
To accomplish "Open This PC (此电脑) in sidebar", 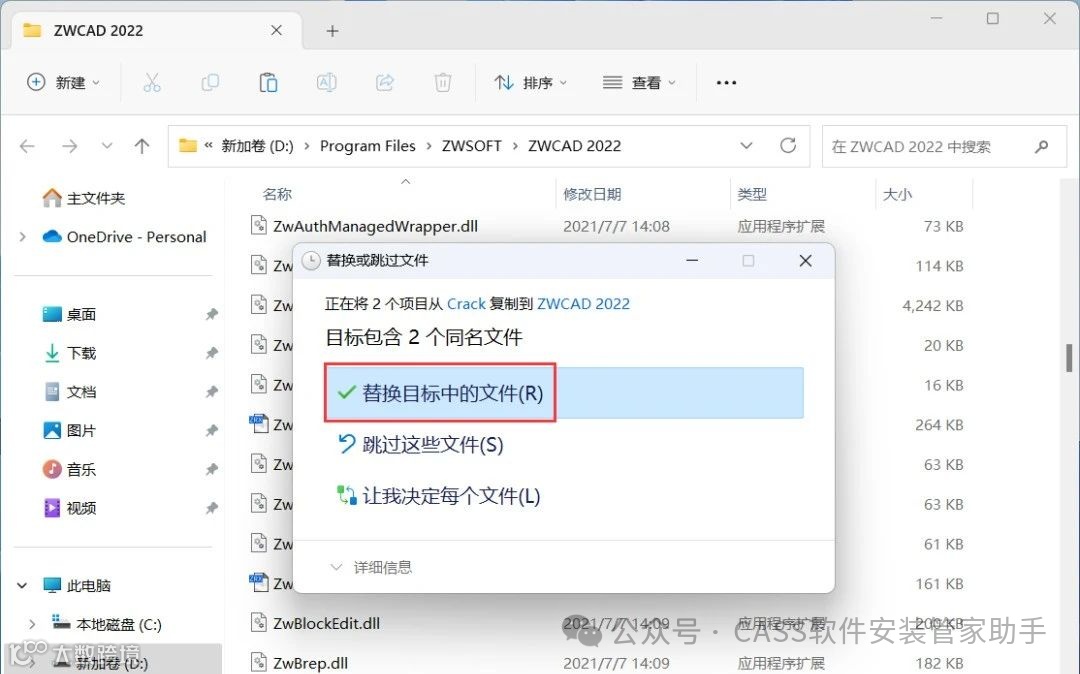I will (76, 586).
